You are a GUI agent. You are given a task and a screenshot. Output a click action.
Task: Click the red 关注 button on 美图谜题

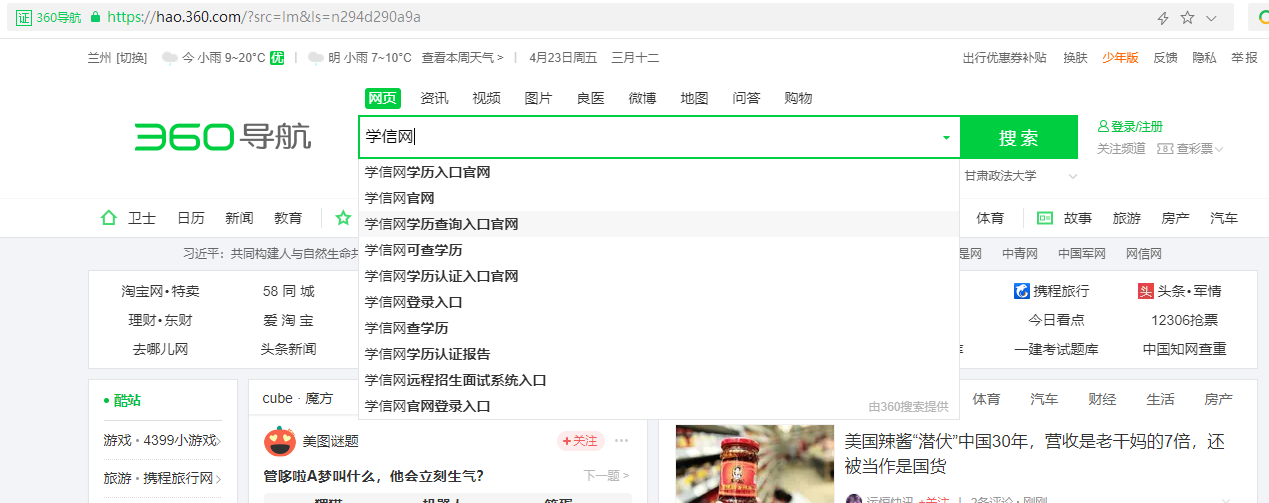(x=581, y=440)
